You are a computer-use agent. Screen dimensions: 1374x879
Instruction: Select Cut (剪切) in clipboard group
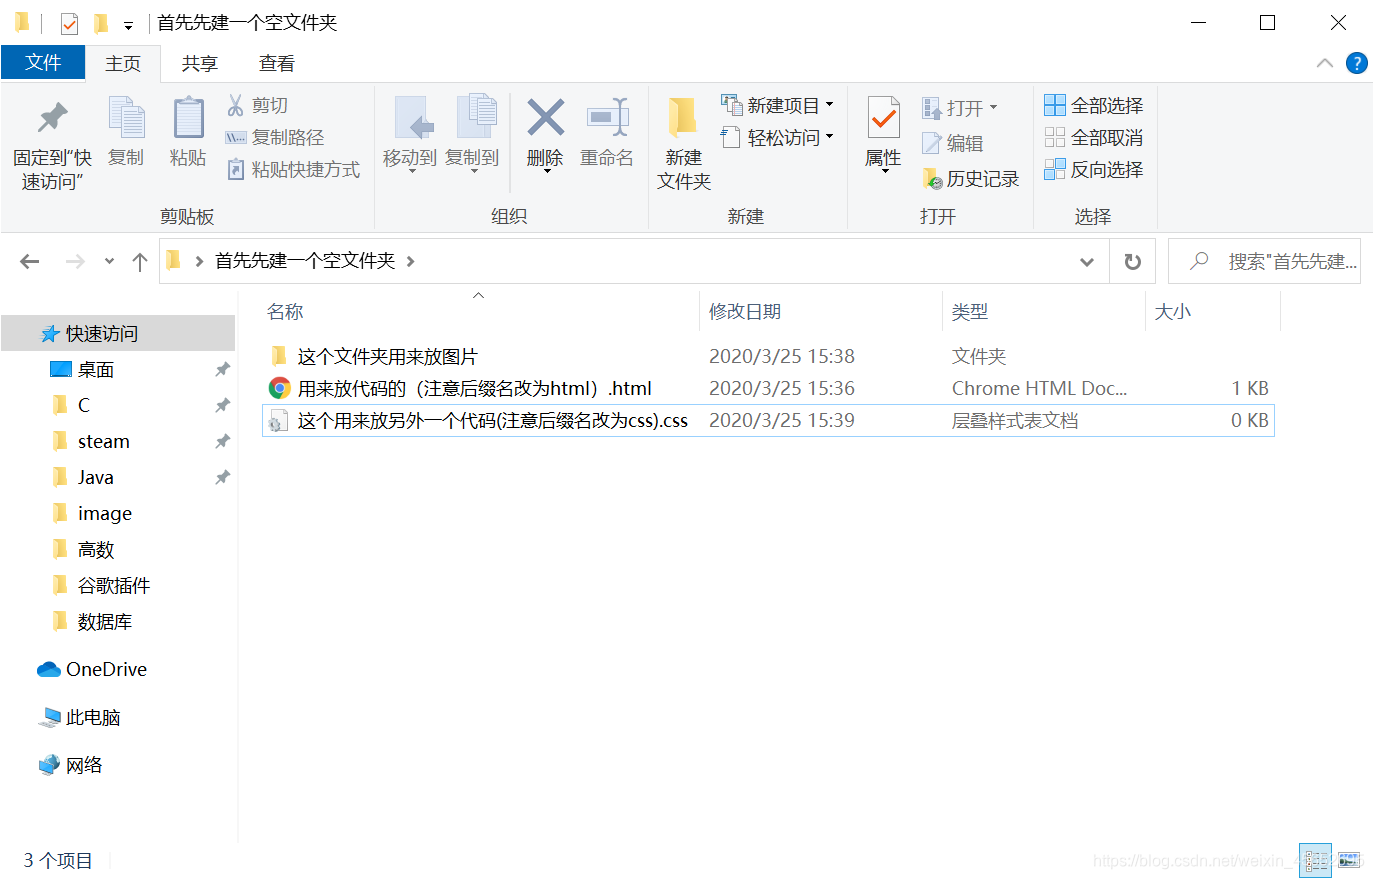(258, 105)
